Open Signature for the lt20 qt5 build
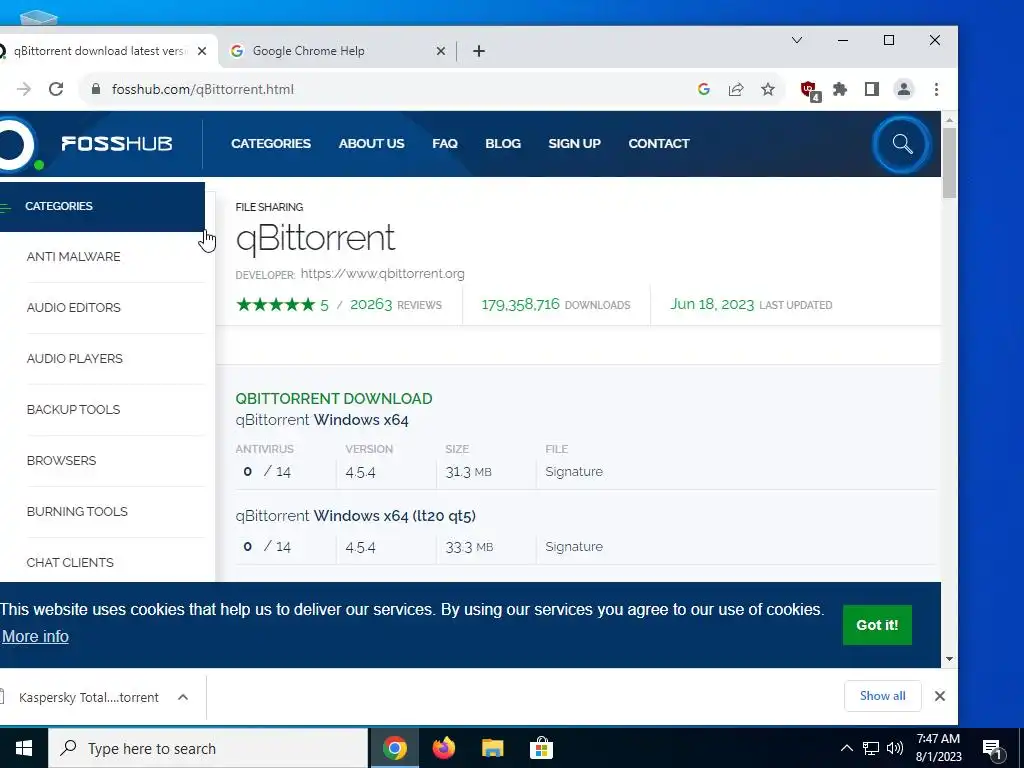The image size is (1024, 768). coord(574,547)
